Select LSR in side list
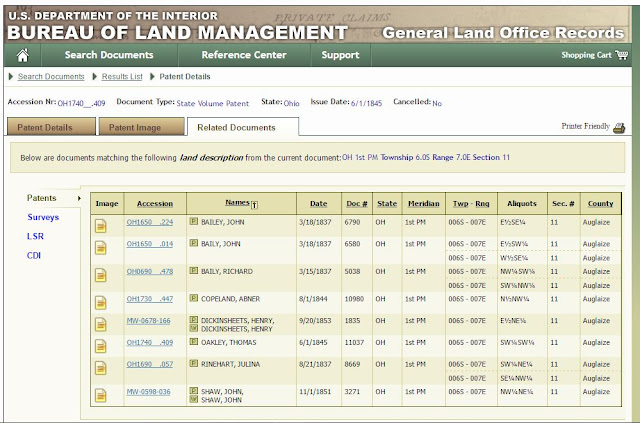 [x=36, y=236]
